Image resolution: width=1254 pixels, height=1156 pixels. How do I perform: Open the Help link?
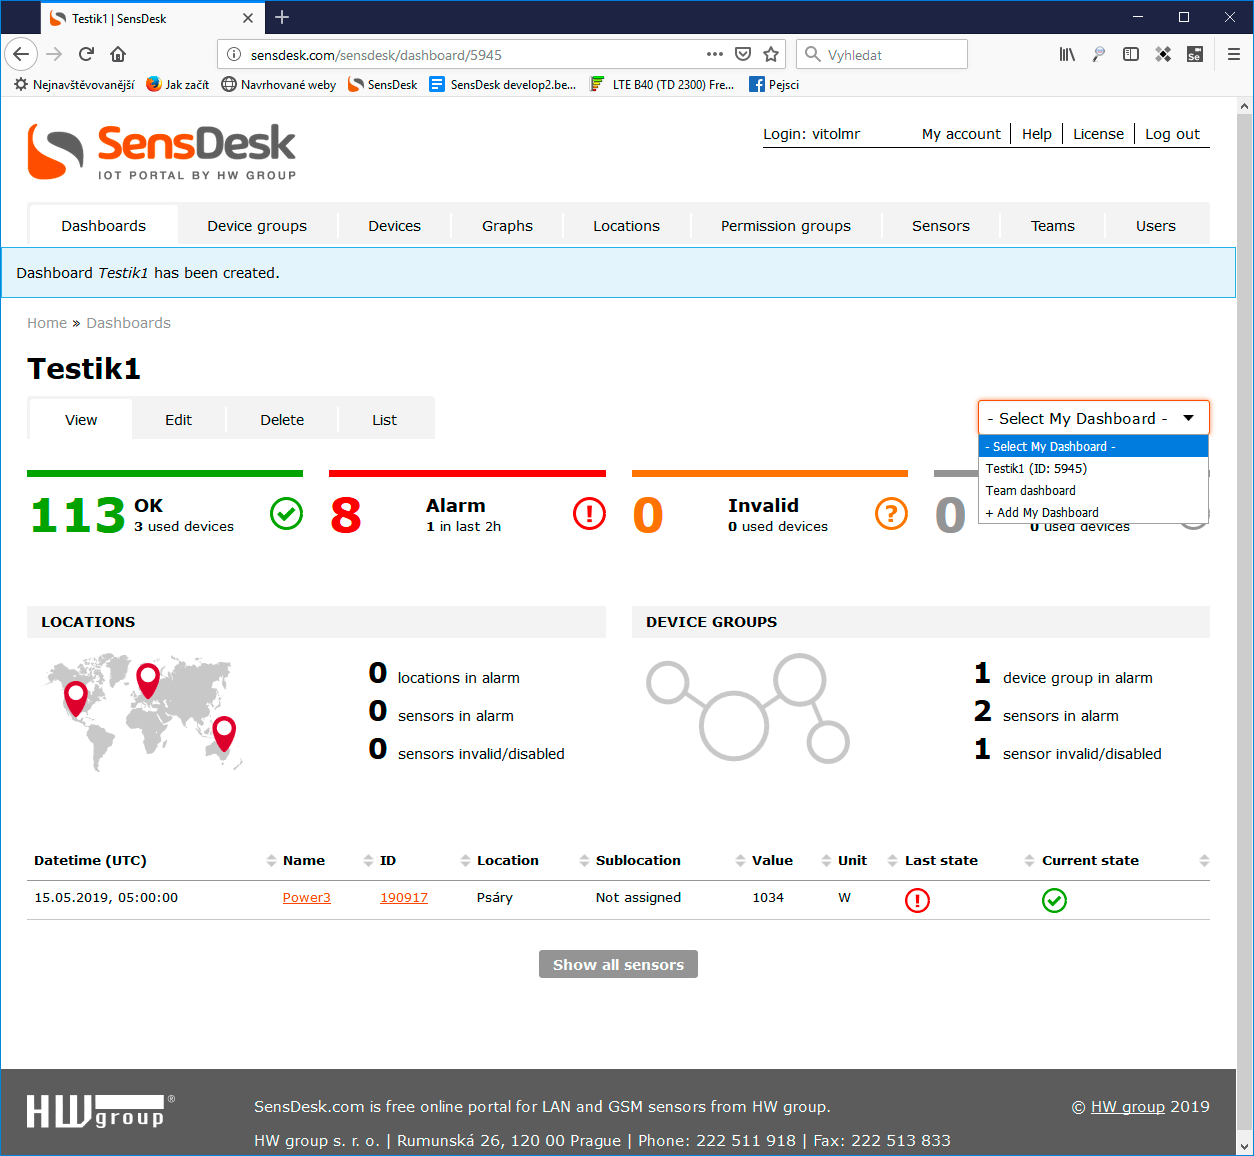coord(1037,134)
